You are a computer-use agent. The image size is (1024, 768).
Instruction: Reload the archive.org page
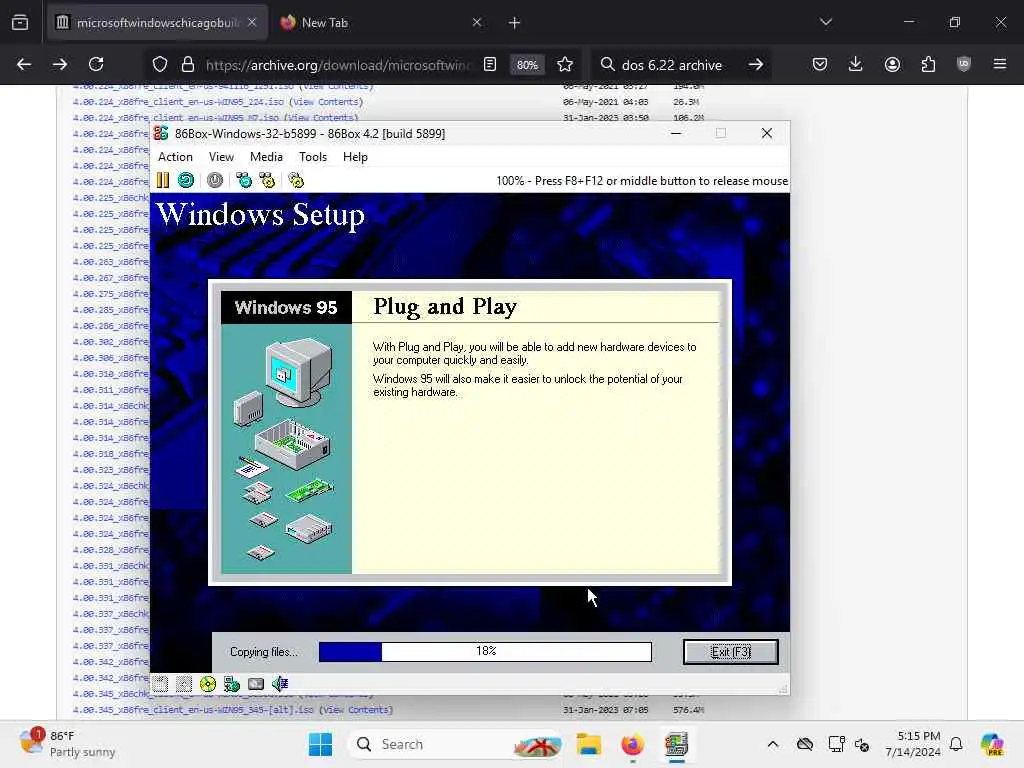tap(96, 65)
